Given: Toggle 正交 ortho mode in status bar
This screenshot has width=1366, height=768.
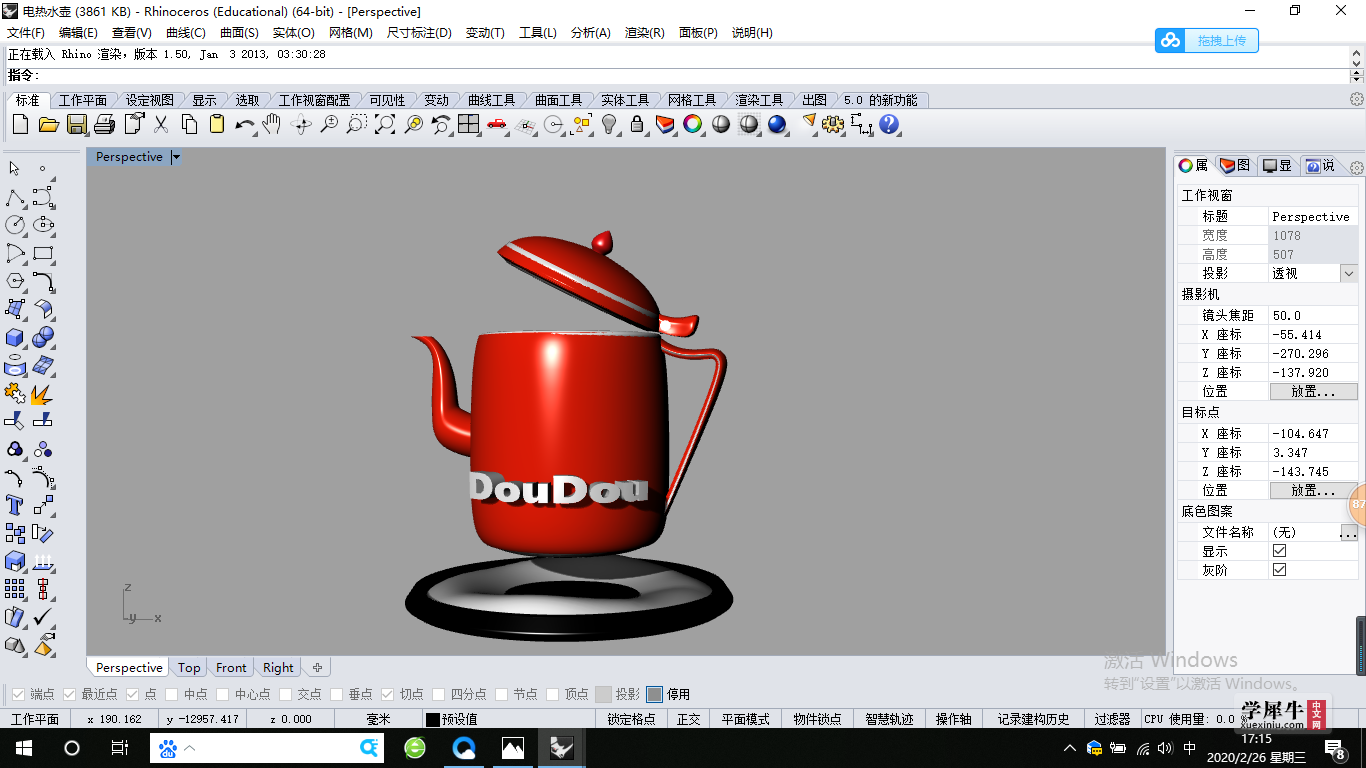Looking at the screenshot, I should point(689,719).
